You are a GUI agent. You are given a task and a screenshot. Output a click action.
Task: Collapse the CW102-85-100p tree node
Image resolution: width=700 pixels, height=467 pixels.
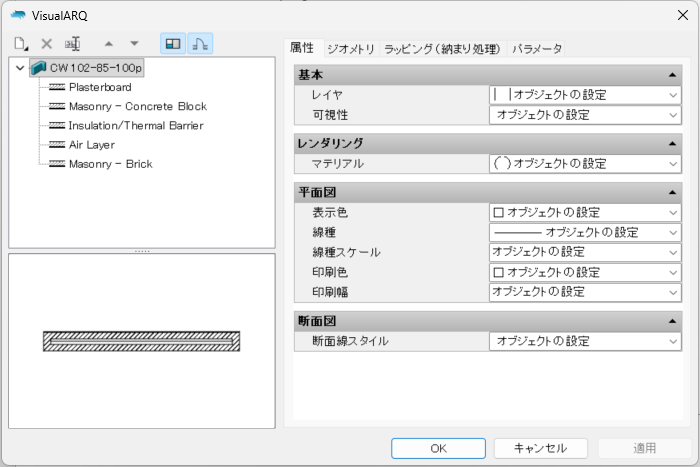click(20, 68)
